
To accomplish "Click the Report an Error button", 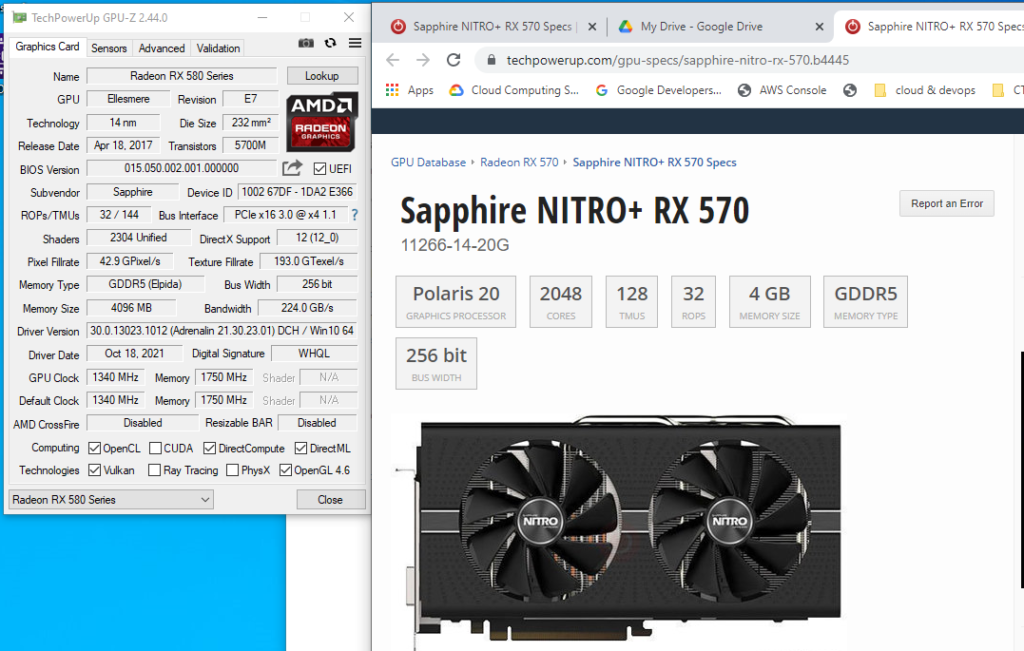I will (x=946, y=204).
